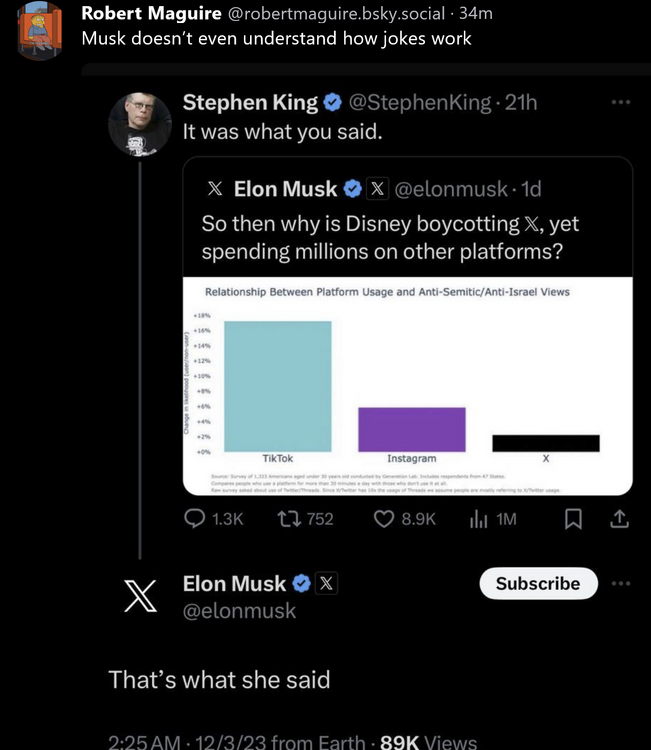Open Robert Maguire's profile name link
The image size is (651, 750).
point(152,13)
